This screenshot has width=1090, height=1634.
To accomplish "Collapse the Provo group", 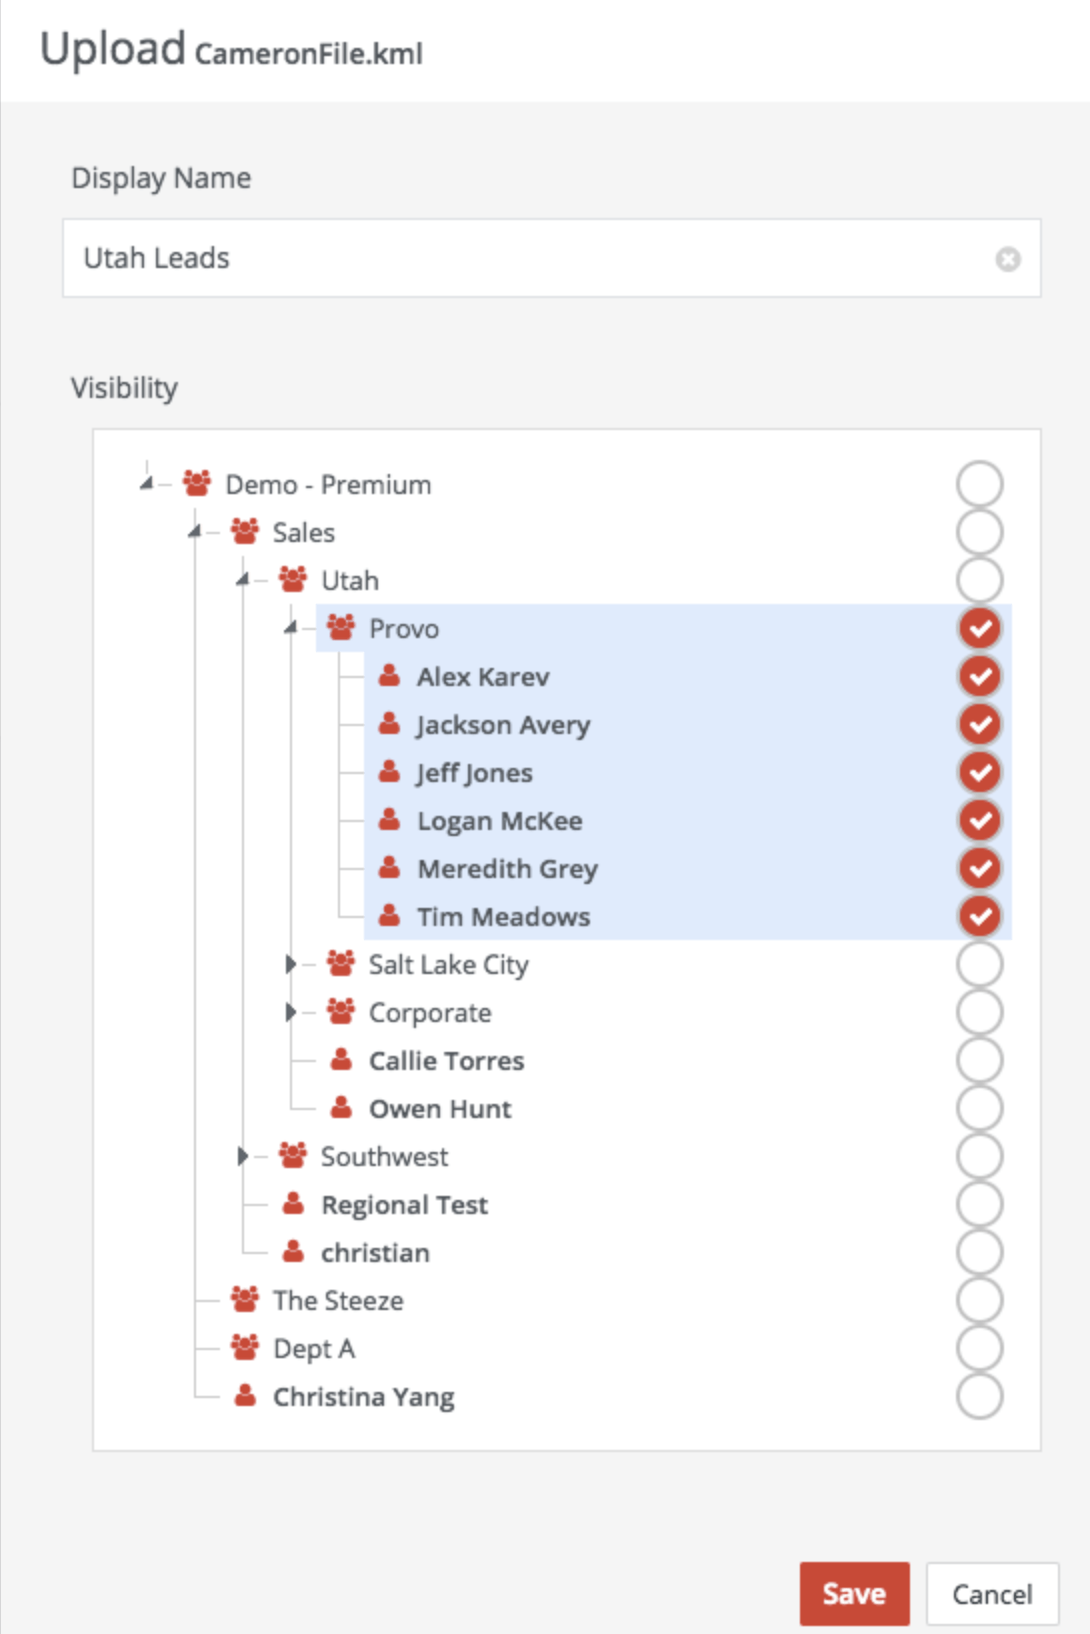I will click(x=291, y=628).
